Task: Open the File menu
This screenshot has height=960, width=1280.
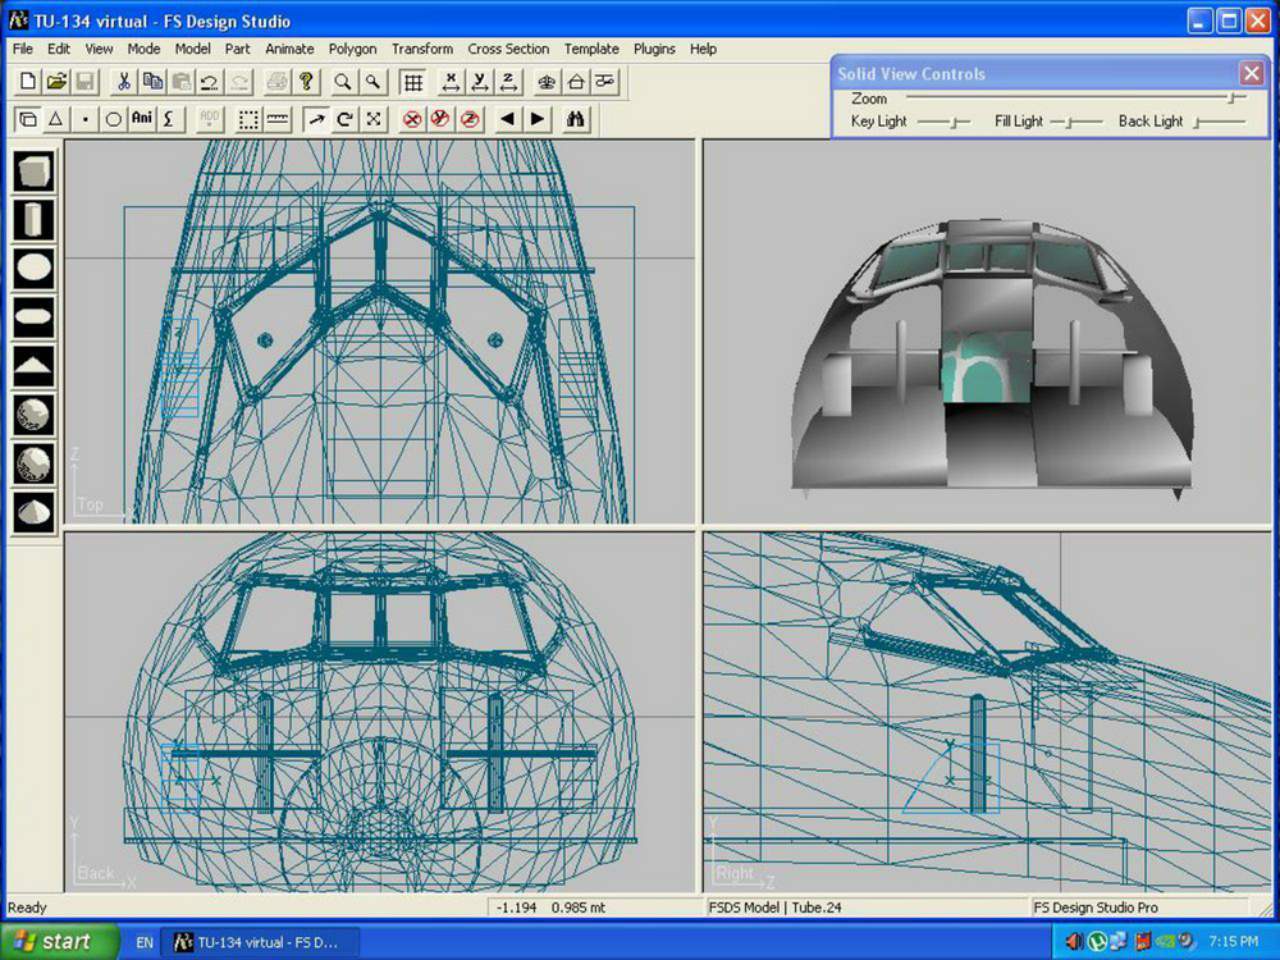Action: click(x=22, y=48)
